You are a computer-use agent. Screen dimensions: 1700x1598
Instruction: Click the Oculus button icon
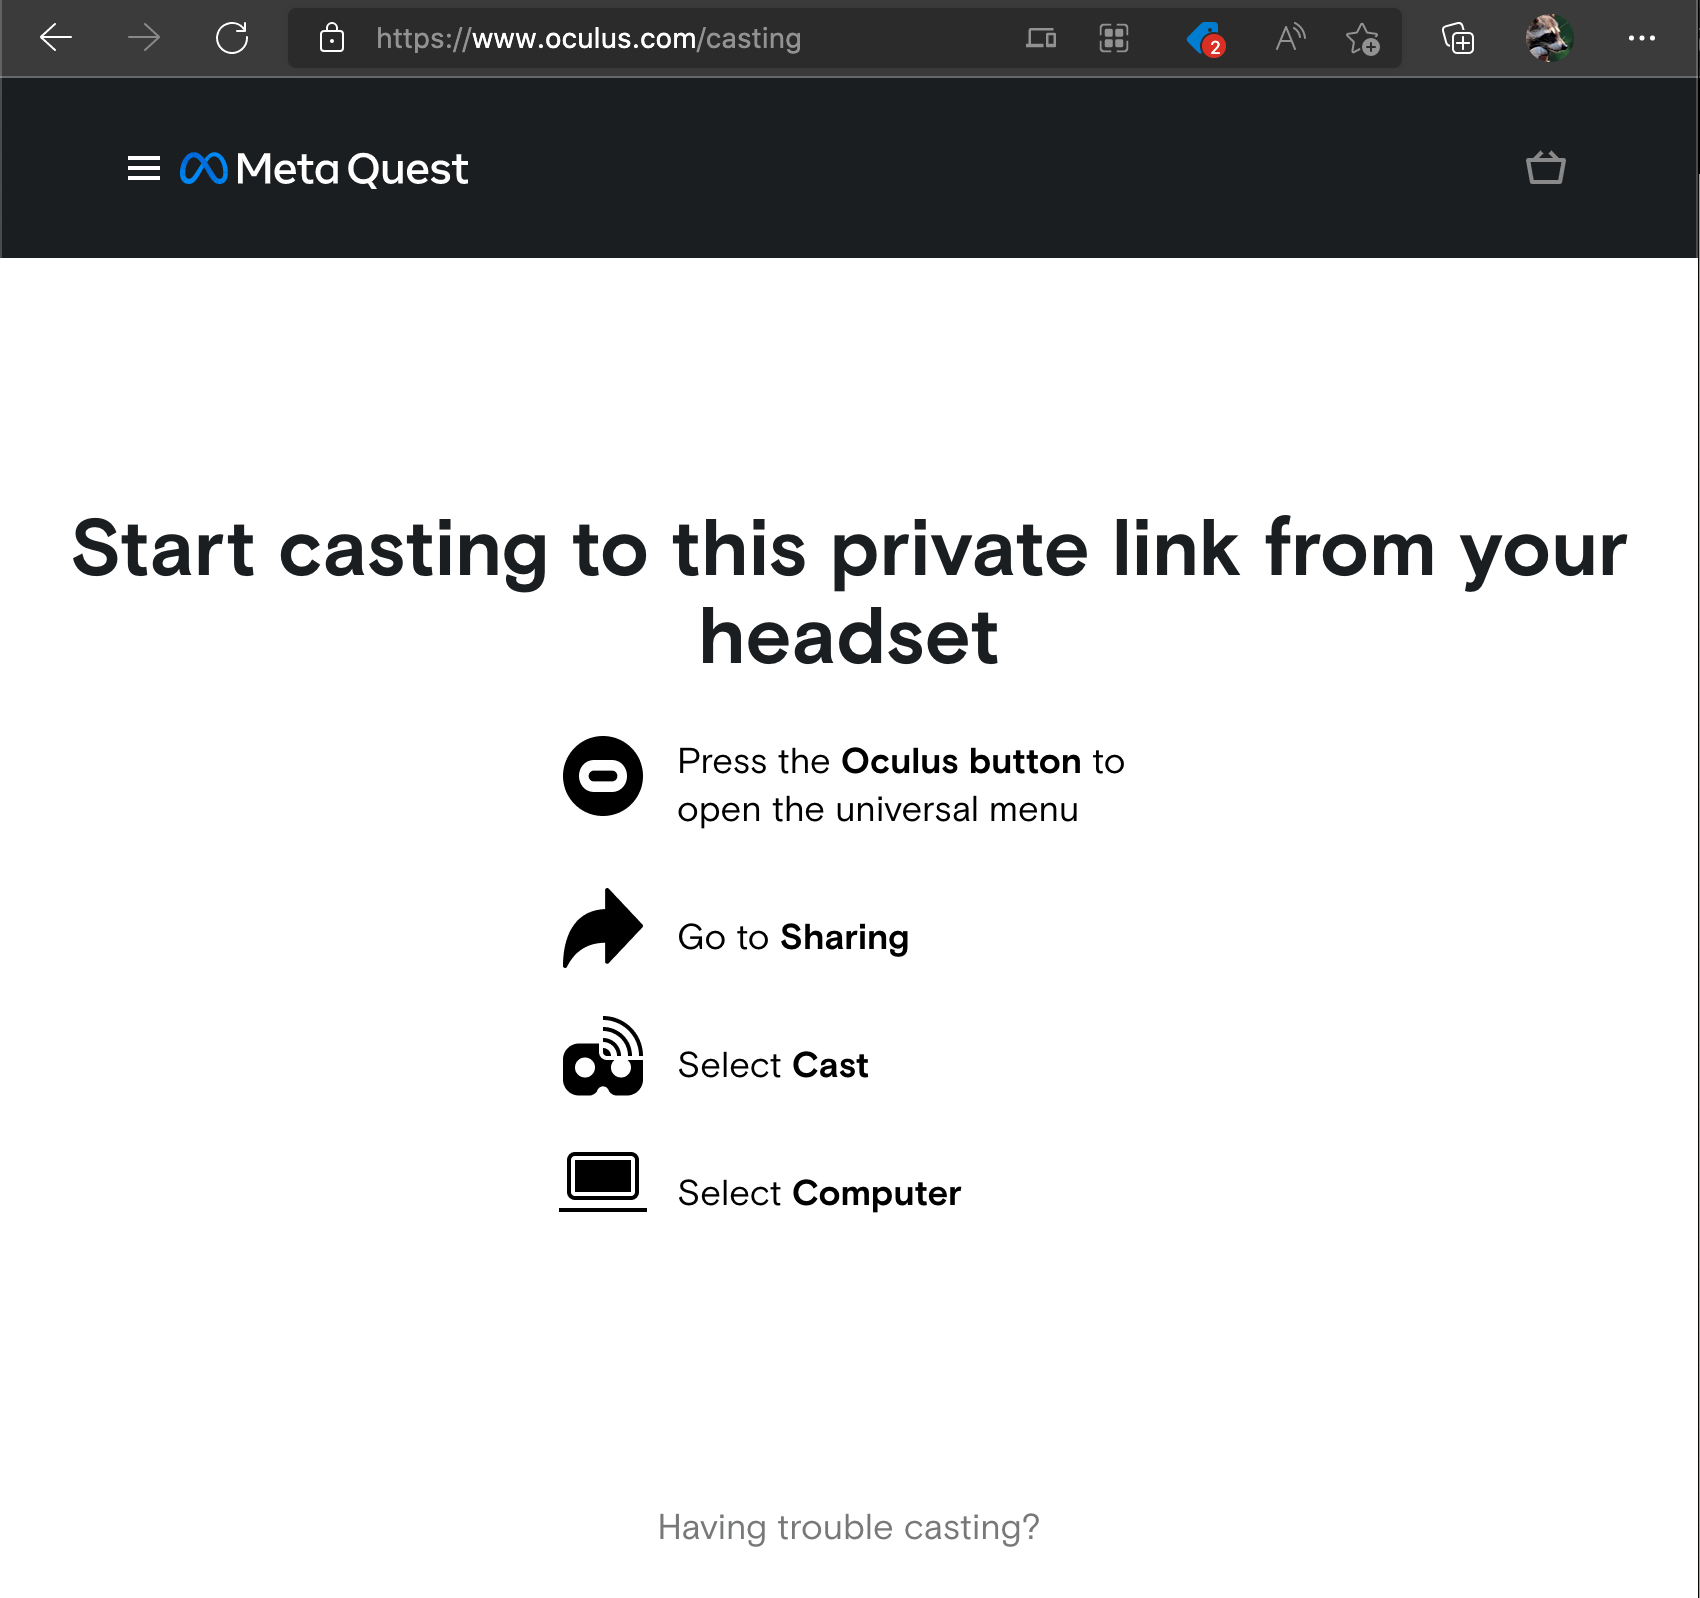point(603,776)
